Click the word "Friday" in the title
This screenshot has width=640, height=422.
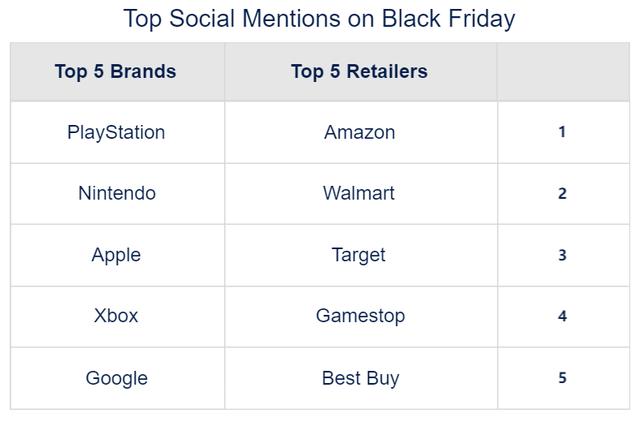tap(479, 18)
